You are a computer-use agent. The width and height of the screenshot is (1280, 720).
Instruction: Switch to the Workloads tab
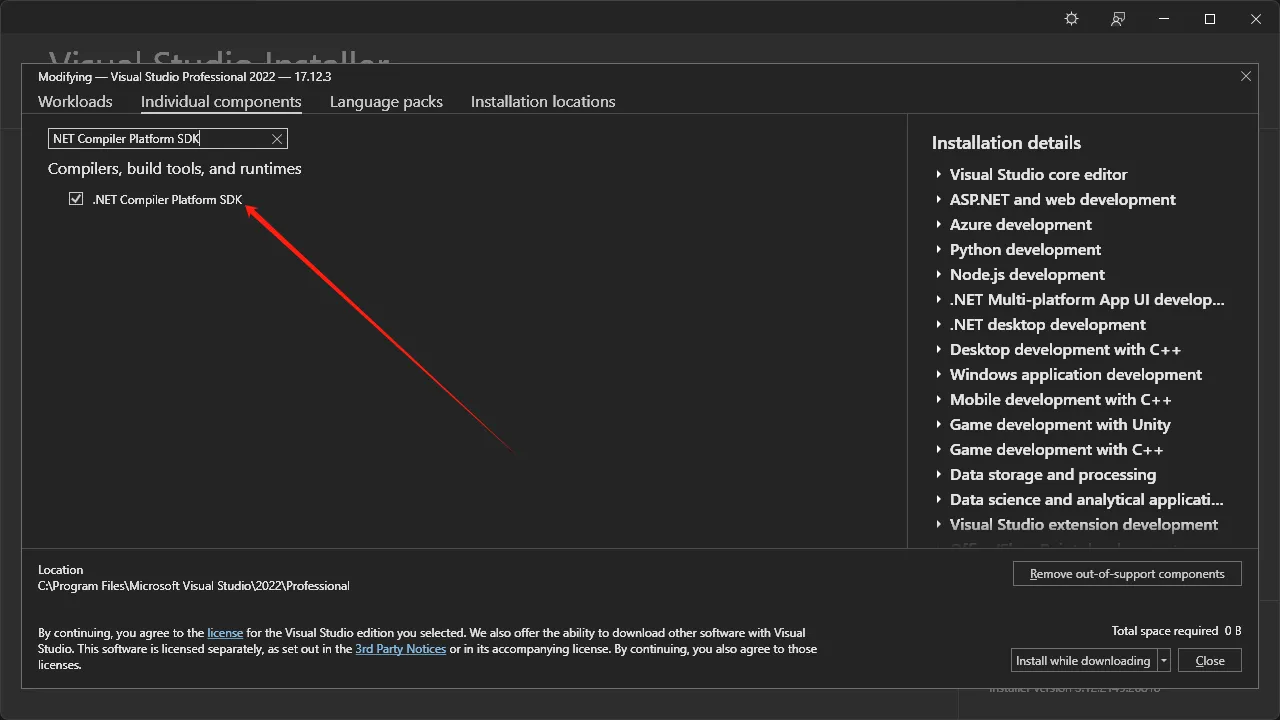pyautogui.click(x=75, y=102)
